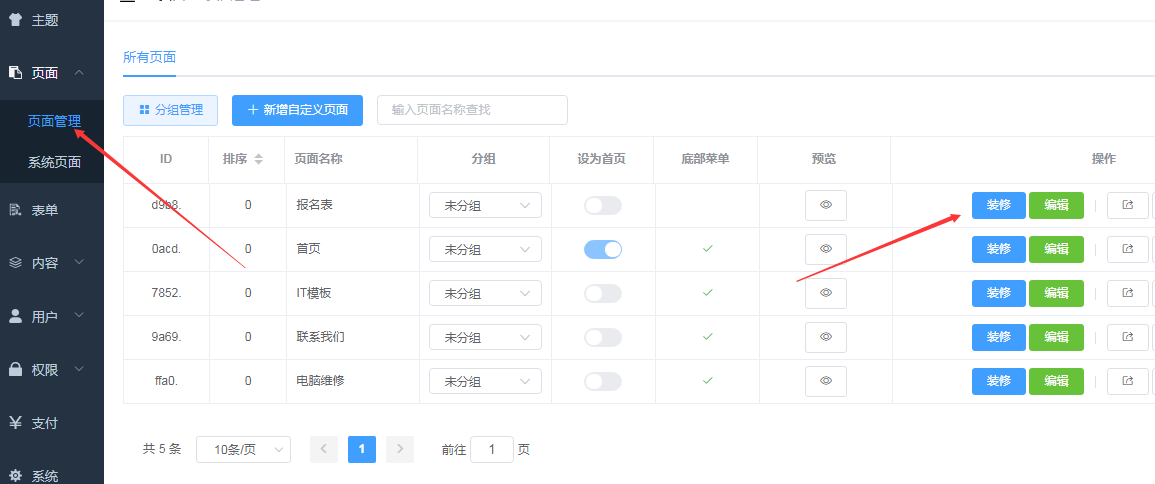
Task: Go to next page arrow
Action: pos(400,449)
